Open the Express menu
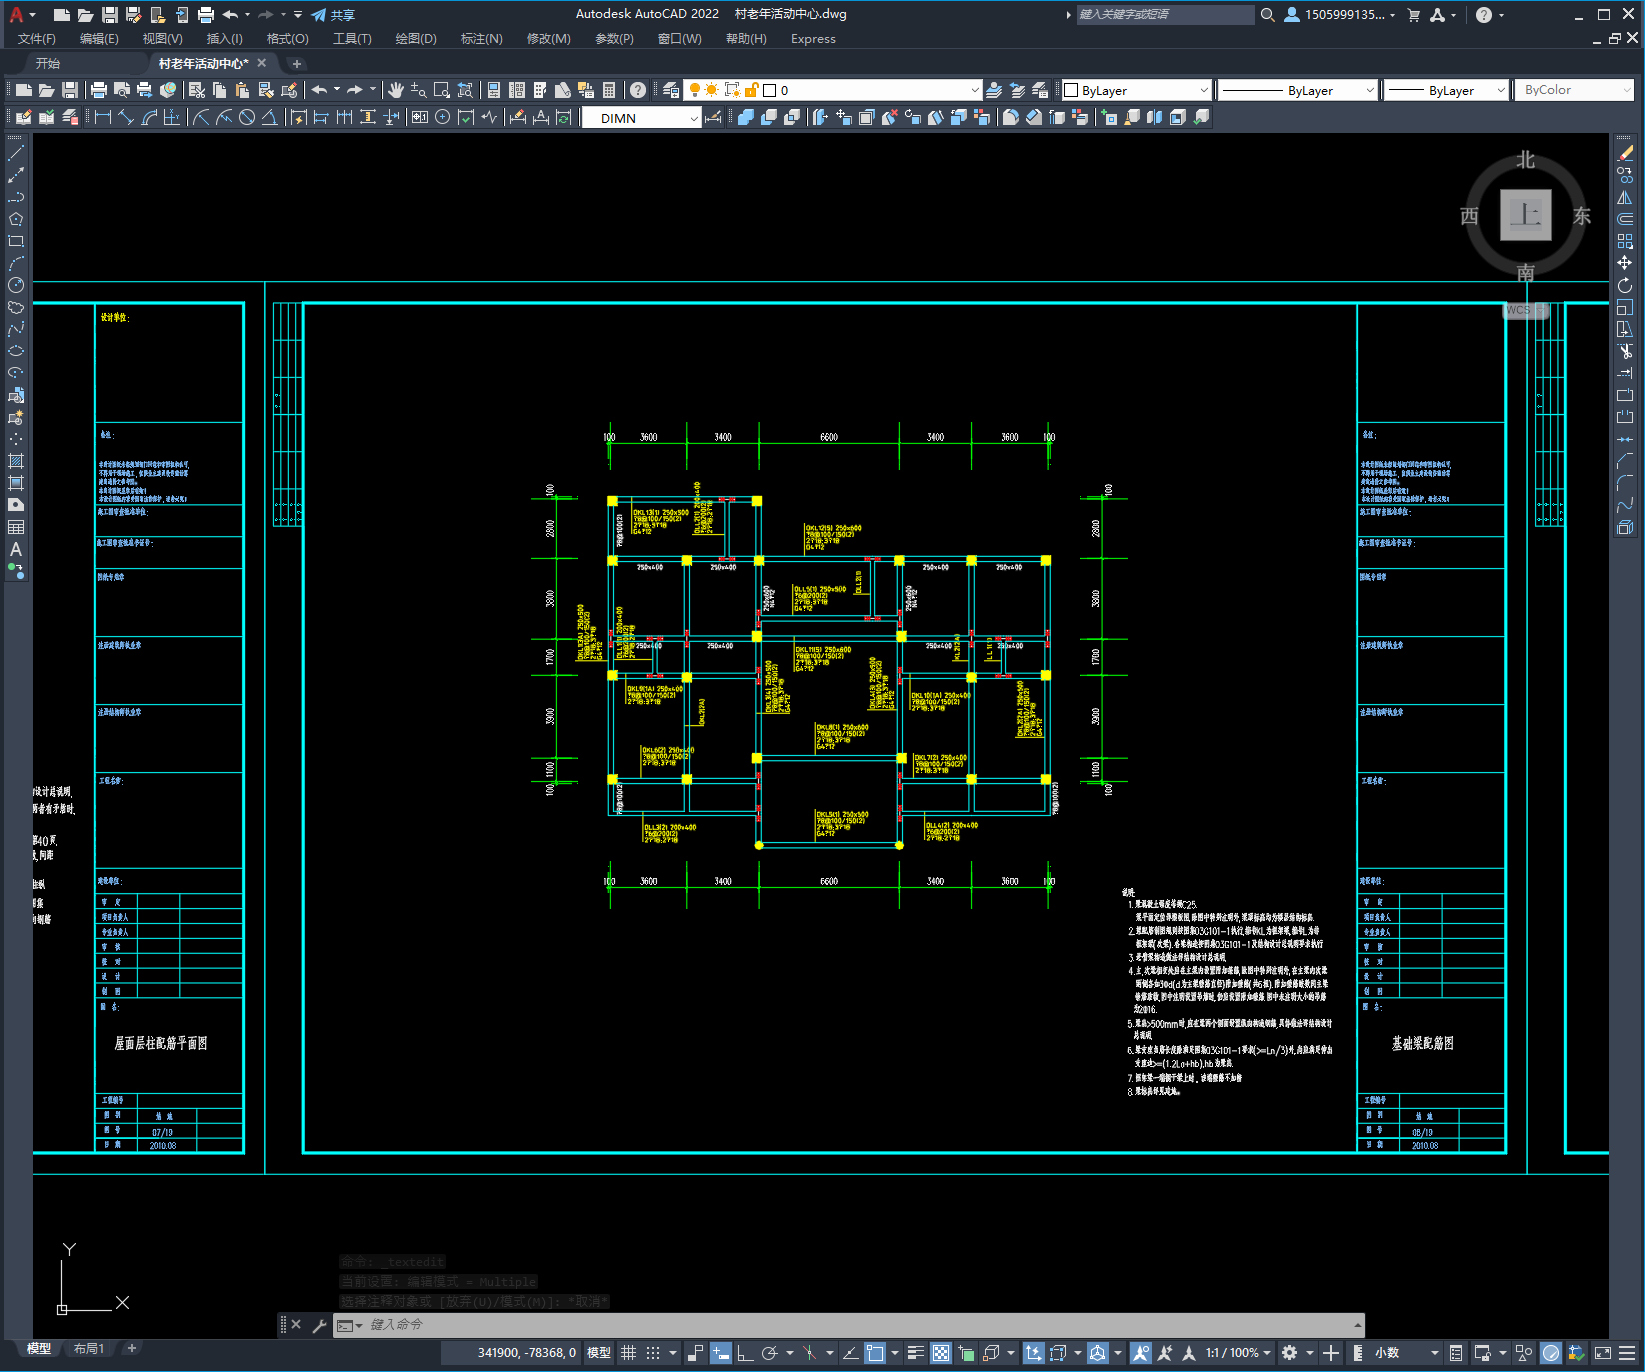1645x1372 pixels. point(813,39)
